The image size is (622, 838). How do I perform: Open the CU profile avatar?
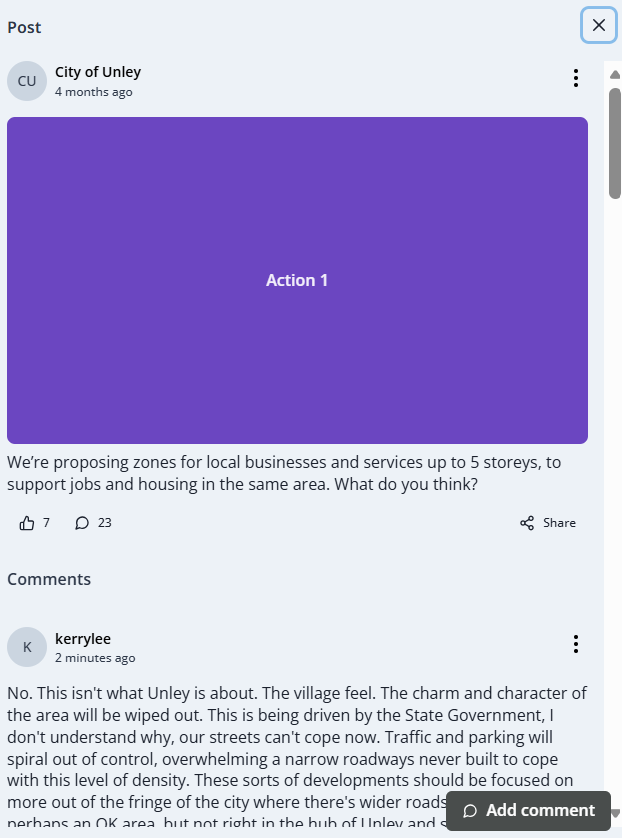27,81
